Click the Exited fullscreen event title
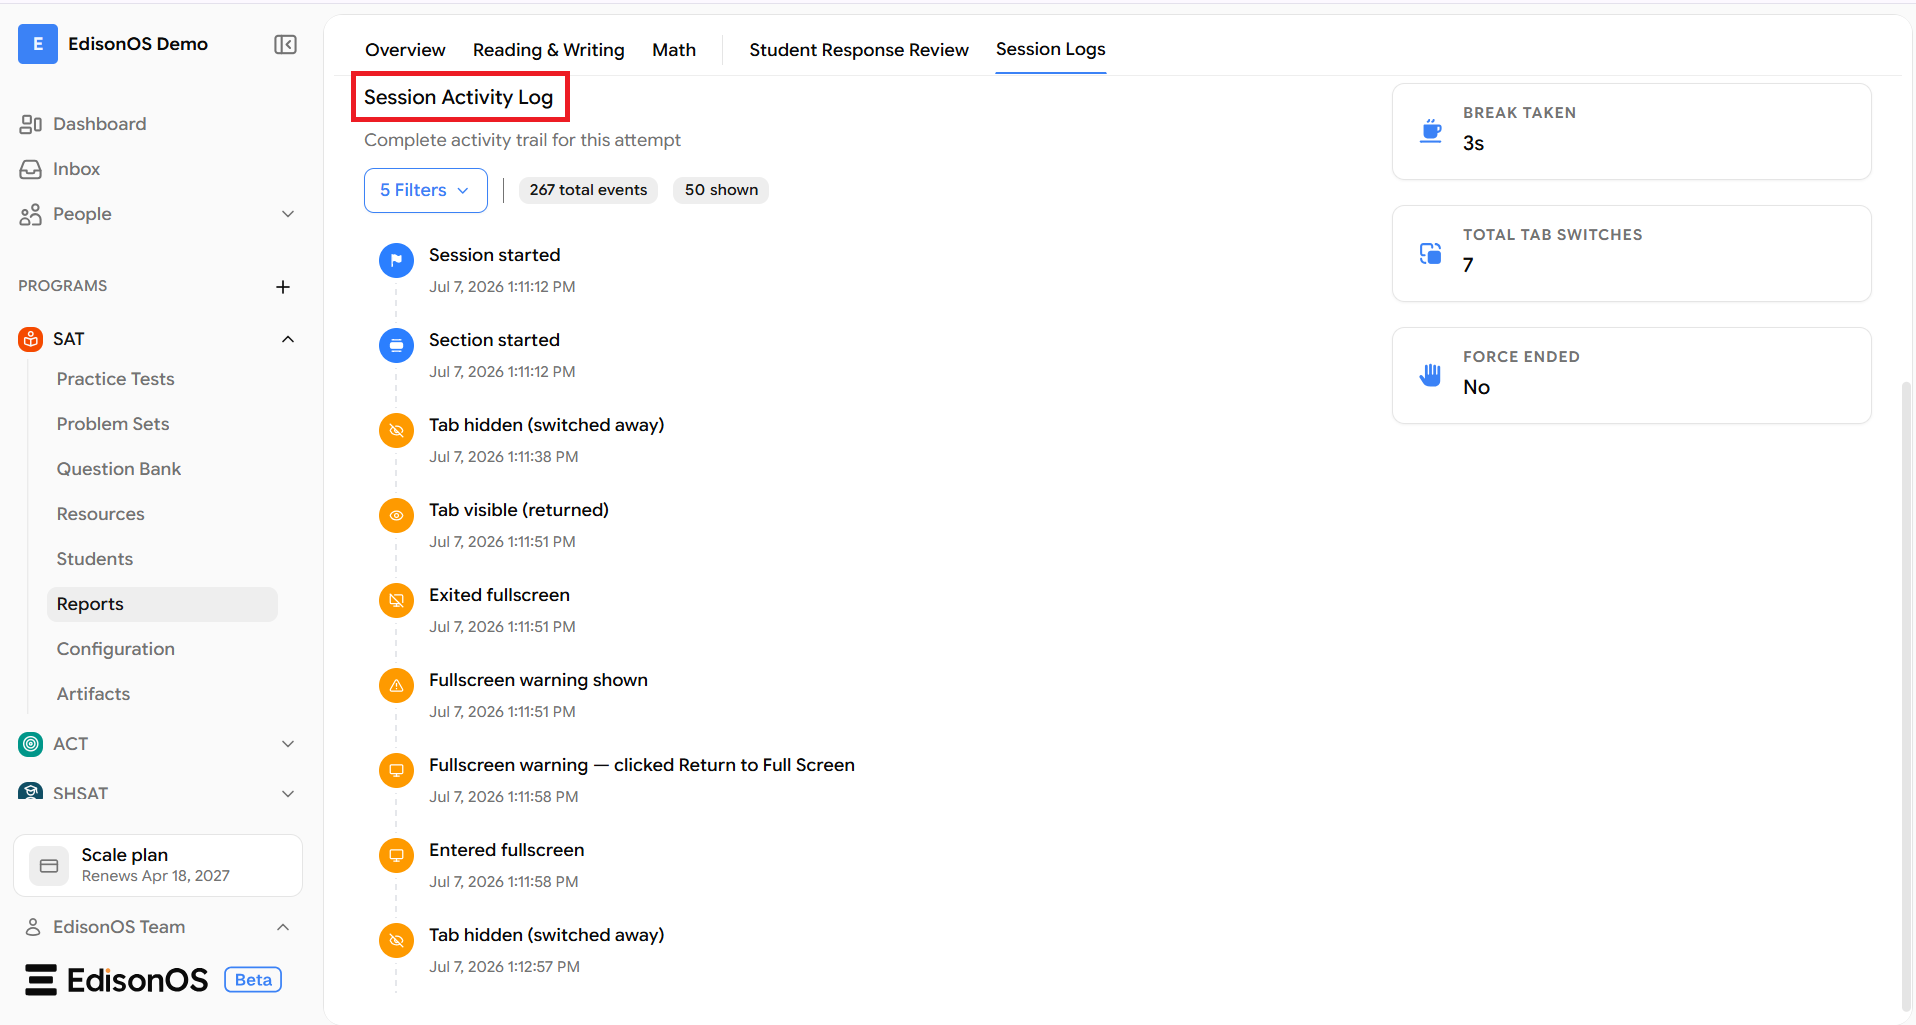1916x1025 pixels. 499,595
